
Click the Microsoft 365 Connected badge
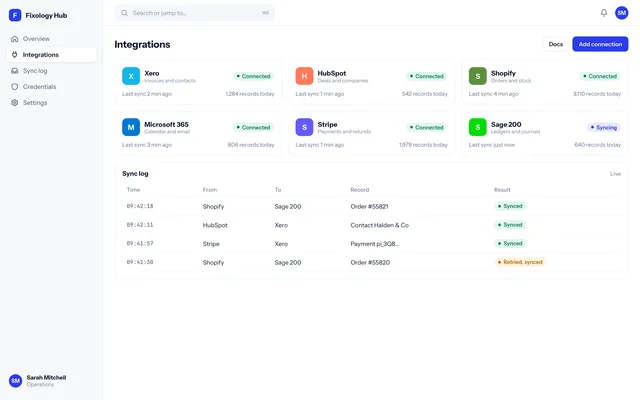[x=253, y=127]
